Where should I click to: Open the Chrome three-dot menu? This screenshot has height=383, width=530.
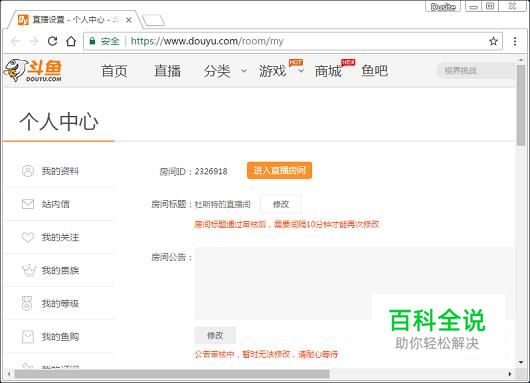tap(515, 41)
